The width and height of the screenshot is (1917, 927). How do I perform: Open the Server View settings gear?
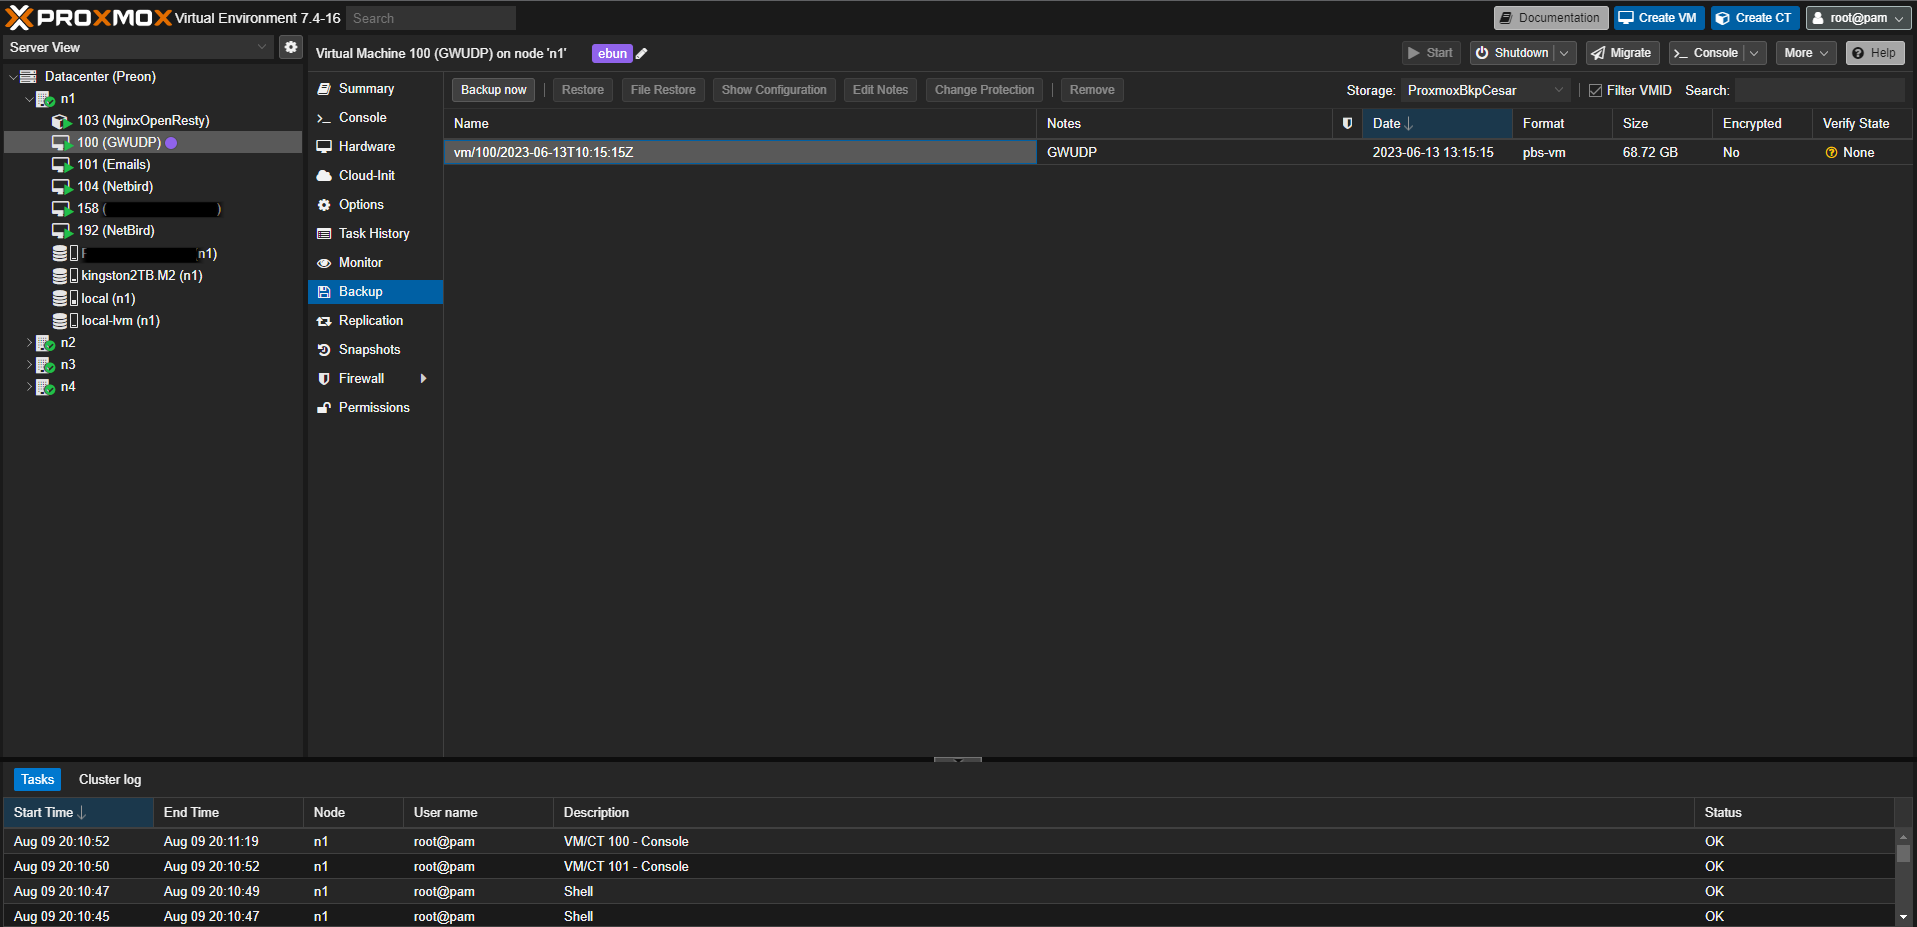click(x=290, y=47)
